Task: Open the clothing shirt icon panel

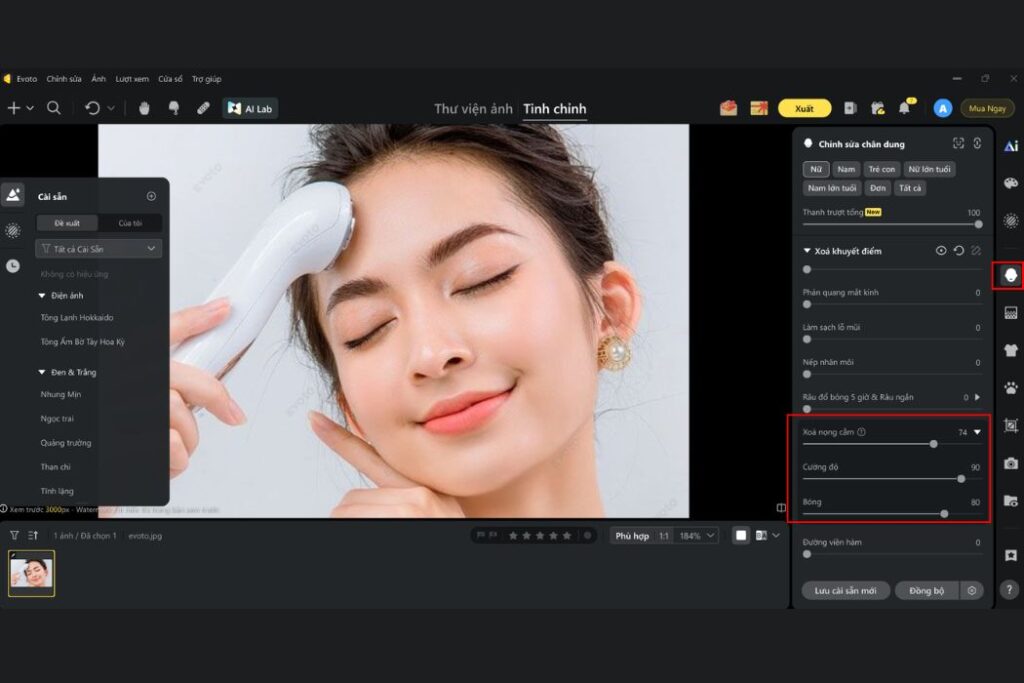Action: point(1011,351)
